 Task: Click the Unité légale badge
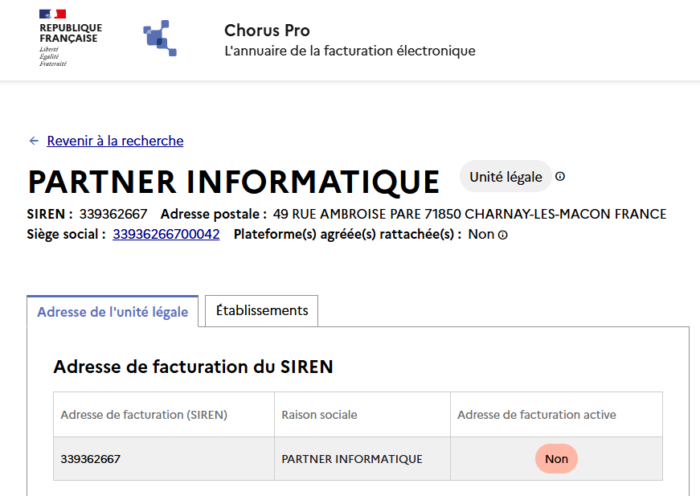point(505,177)
